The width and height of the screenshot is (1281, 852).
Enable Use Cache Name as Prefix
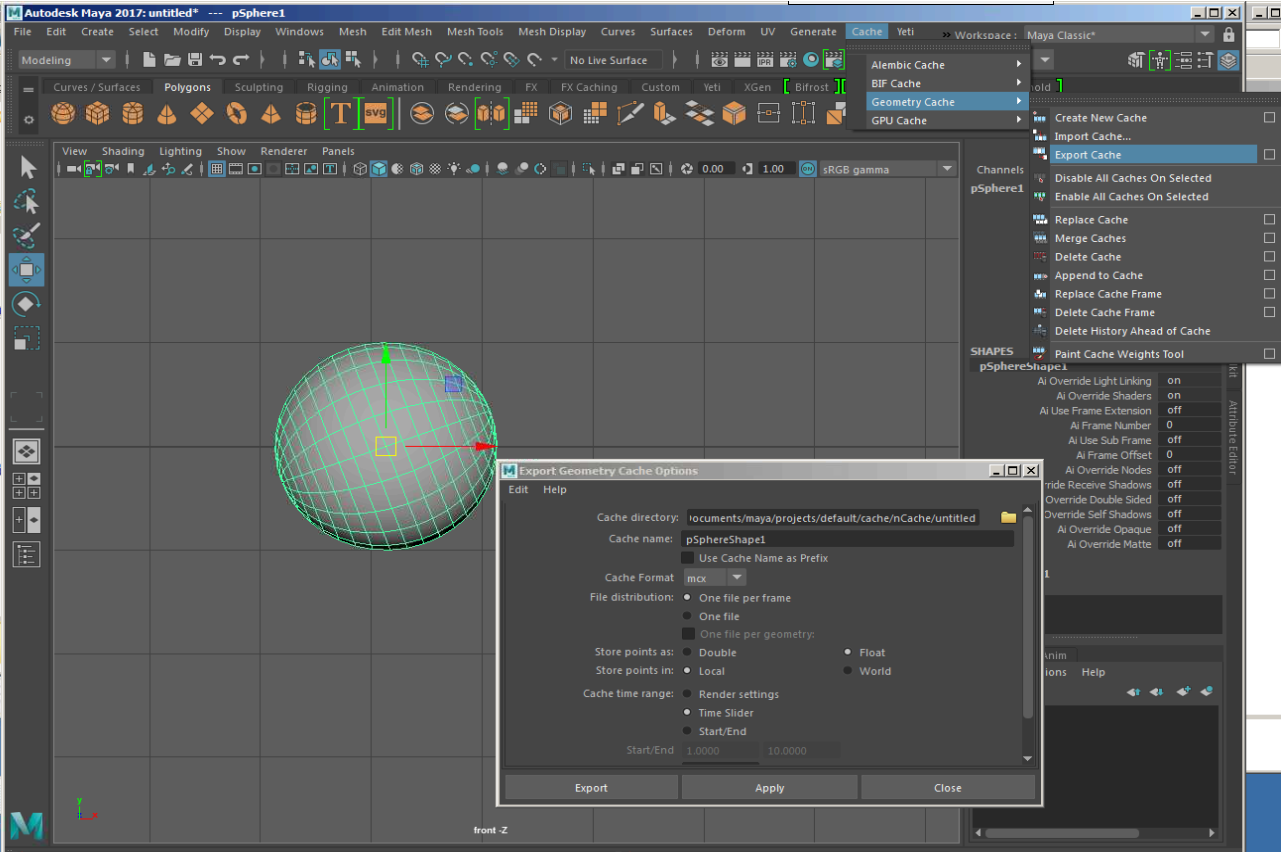click(x=688, y=558)
